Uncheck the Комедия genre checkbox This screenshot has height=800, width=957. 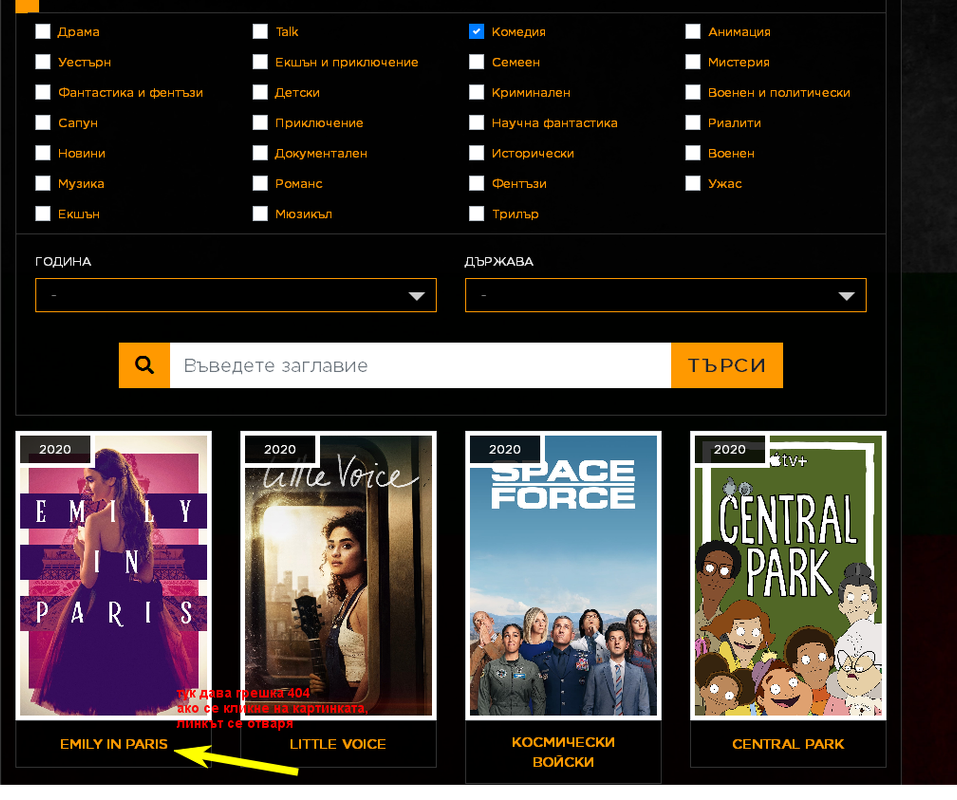(x=477, y=31)
